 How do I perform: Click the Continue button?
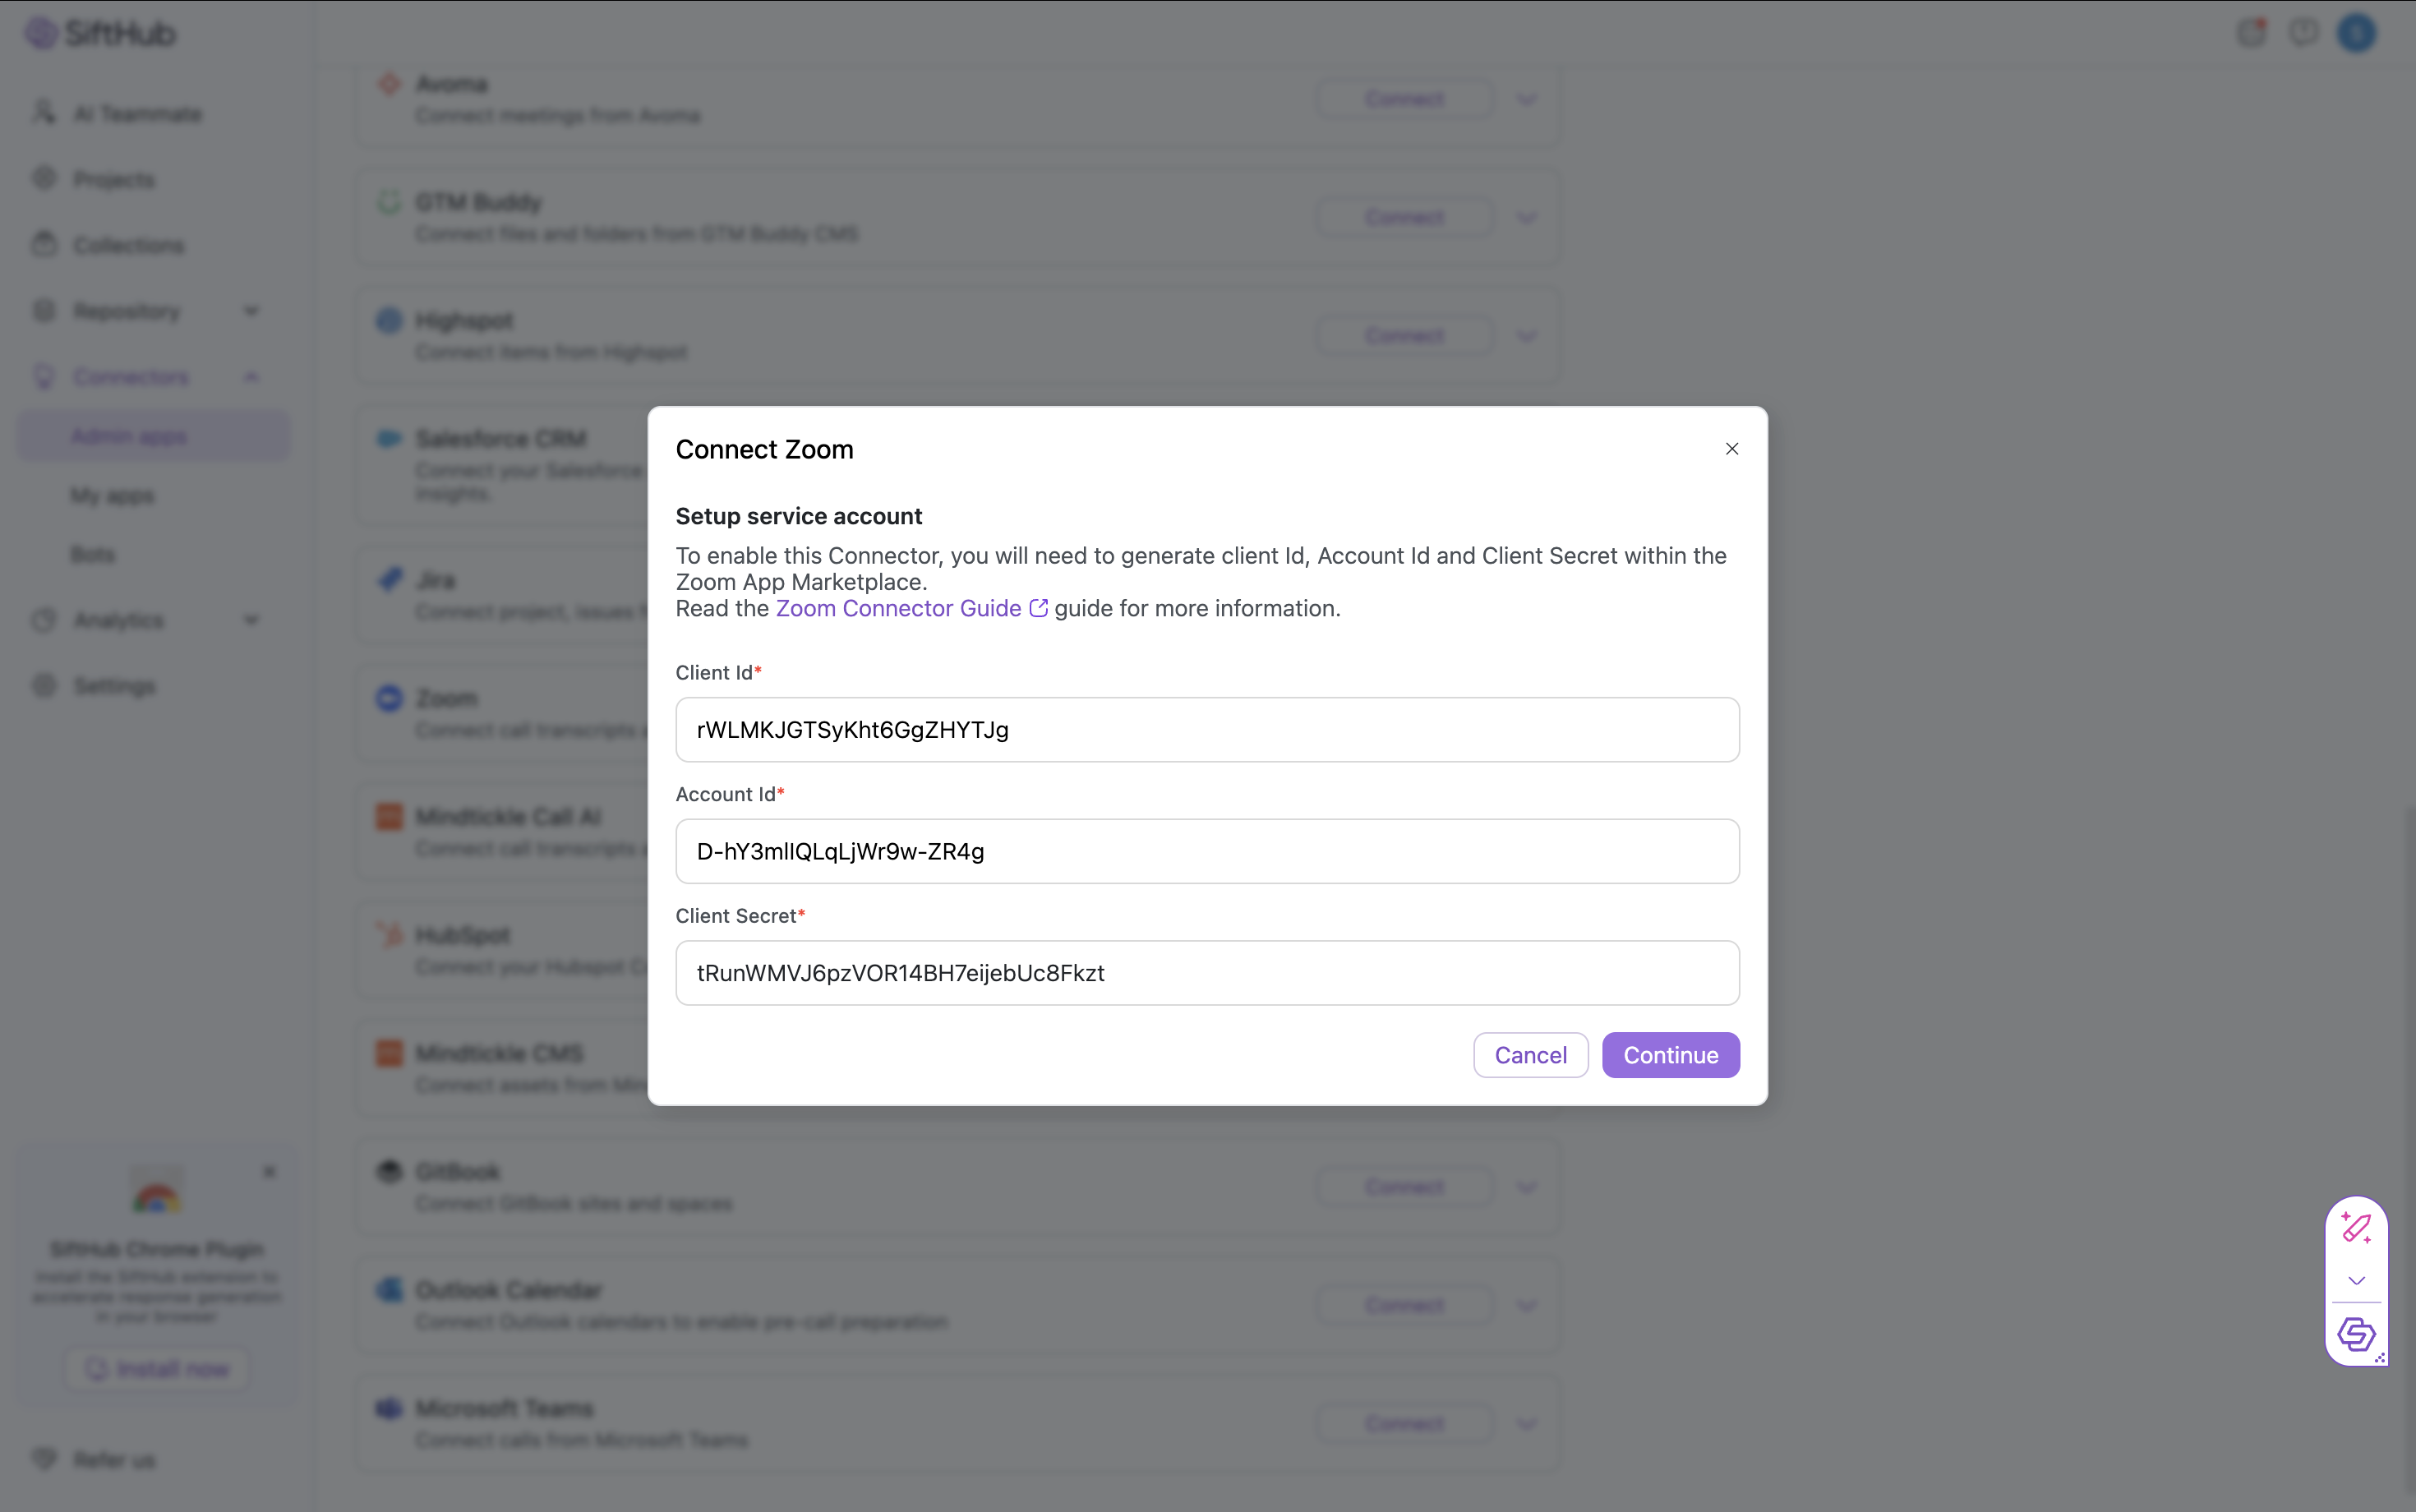(x=1670, y=1054)
